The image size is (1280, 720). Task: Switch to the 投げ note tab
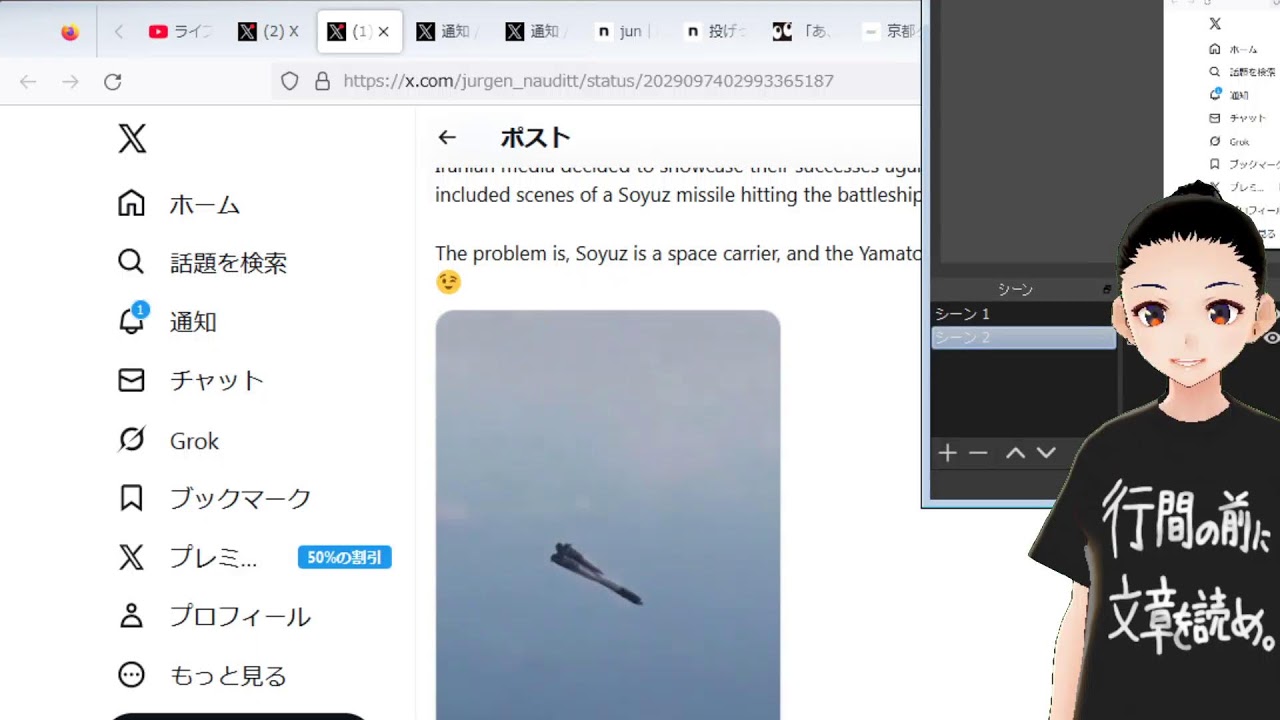click(714, 32)
